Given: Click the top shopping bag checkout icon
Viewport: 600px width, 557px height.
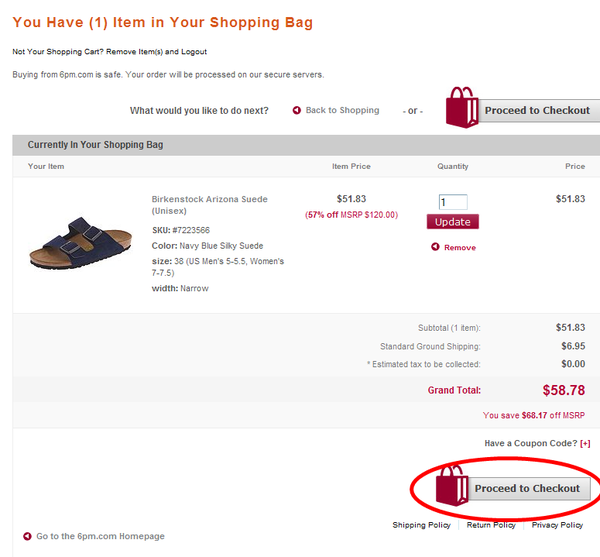Looking at the screenshot, I should 462,107.
